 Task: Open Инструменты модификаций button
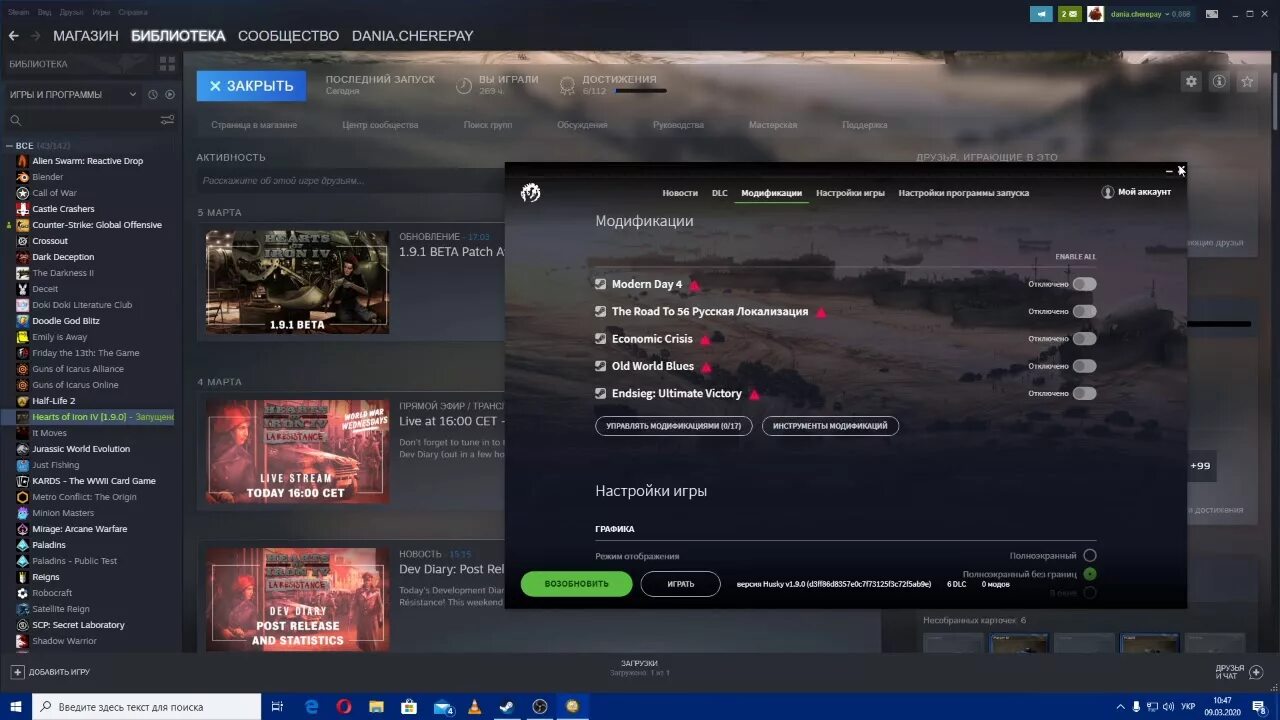[830, 426]
